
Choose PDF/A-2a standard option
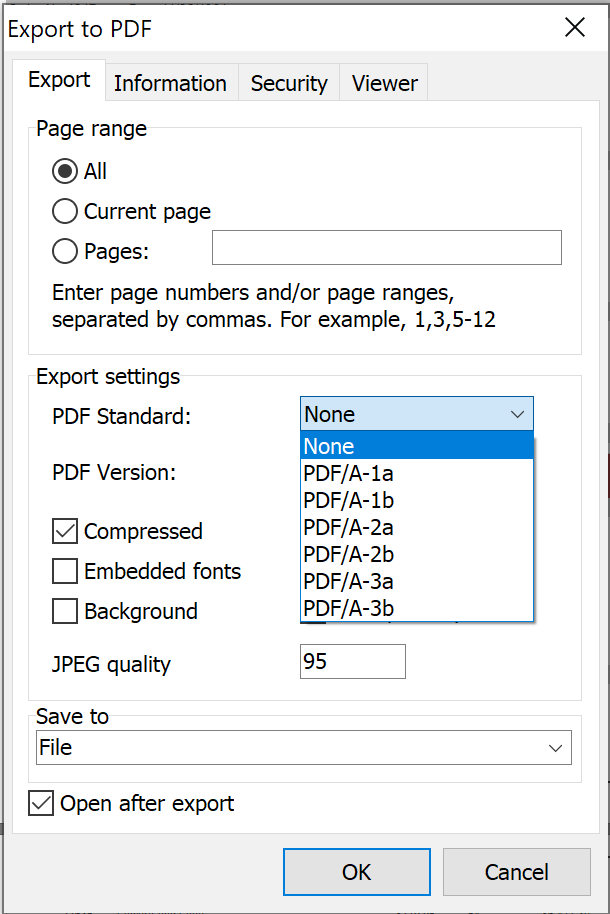click(416, 527)
